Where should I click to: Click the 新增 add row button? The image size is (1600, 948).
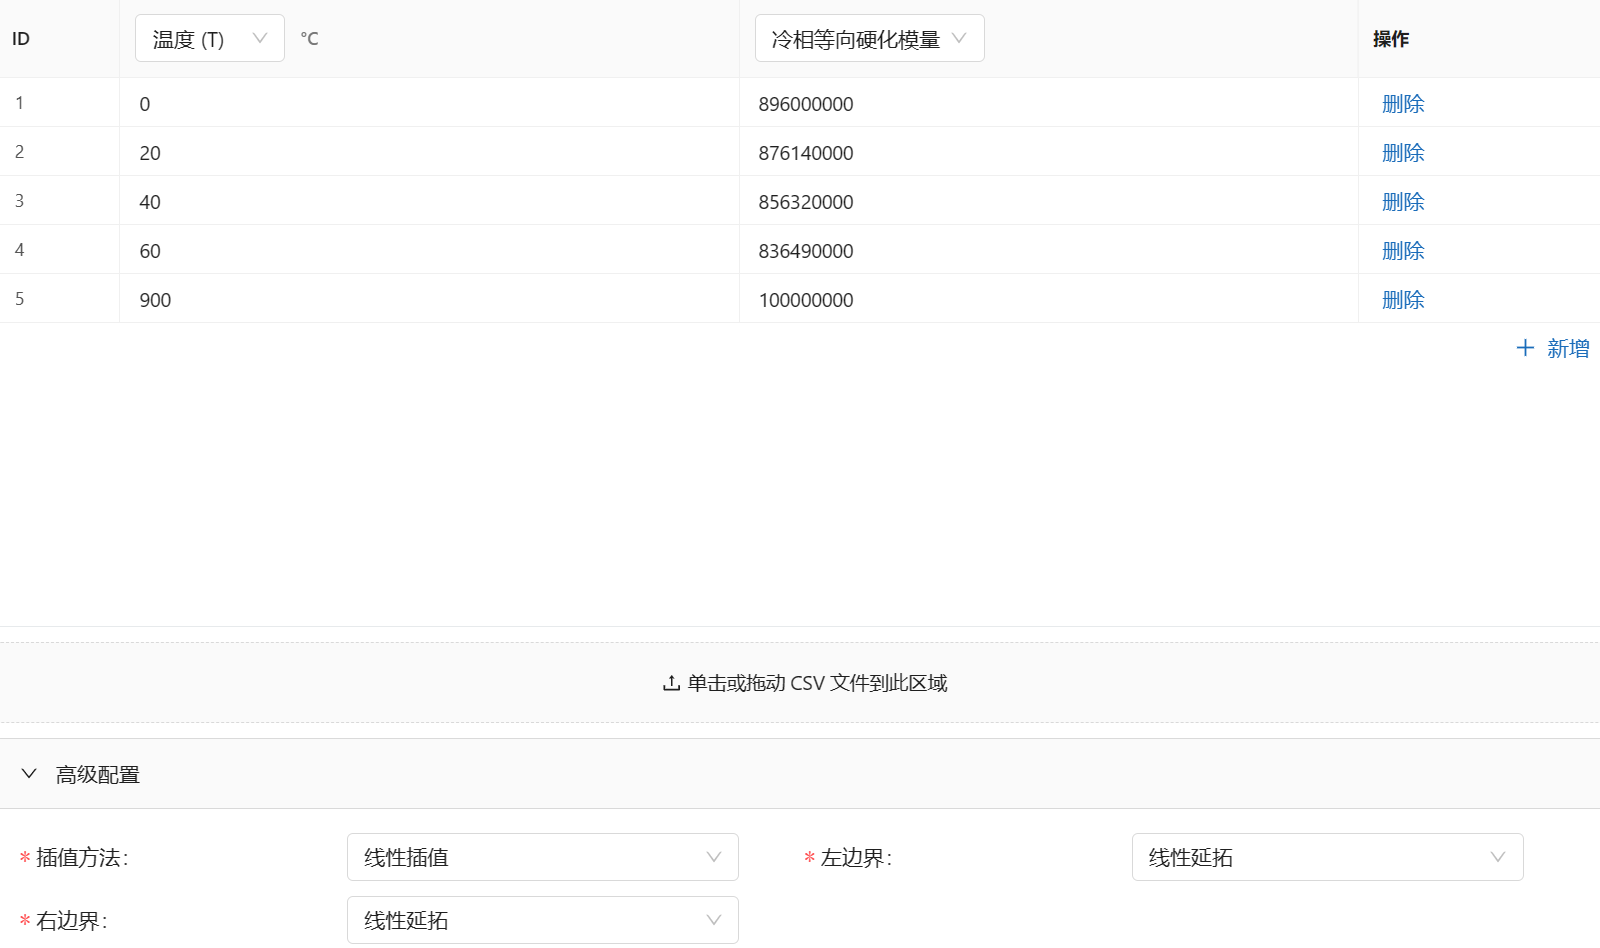[1553, 348]
